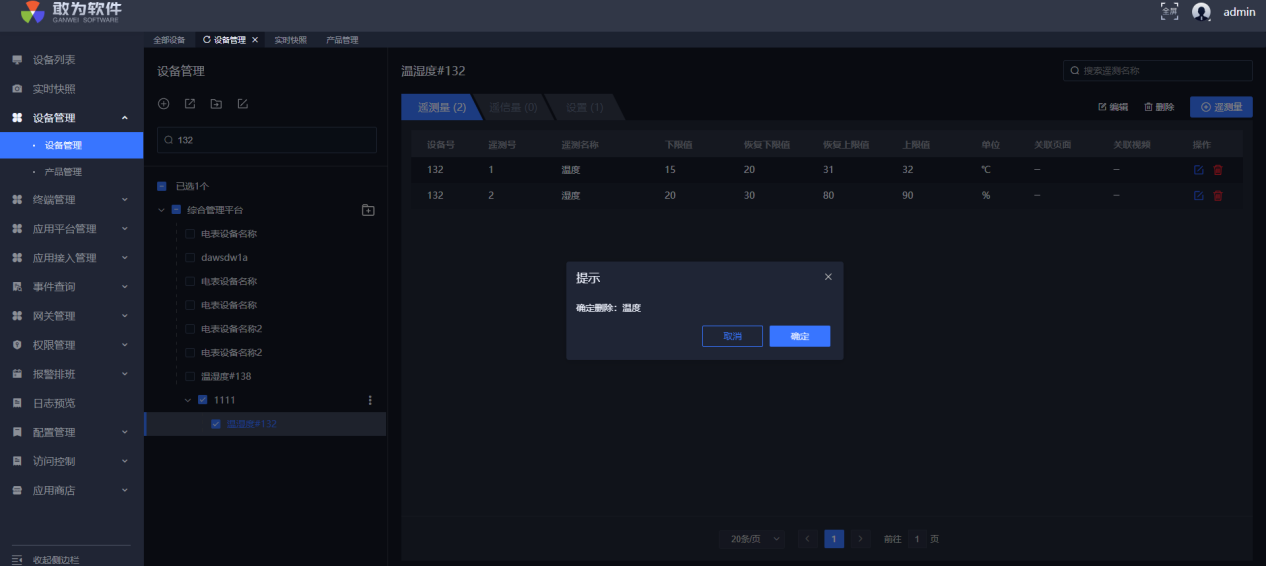Toggle the 已选1个 select-all checkbox
The image size is (1266, 566).
(x=163, y=186)
